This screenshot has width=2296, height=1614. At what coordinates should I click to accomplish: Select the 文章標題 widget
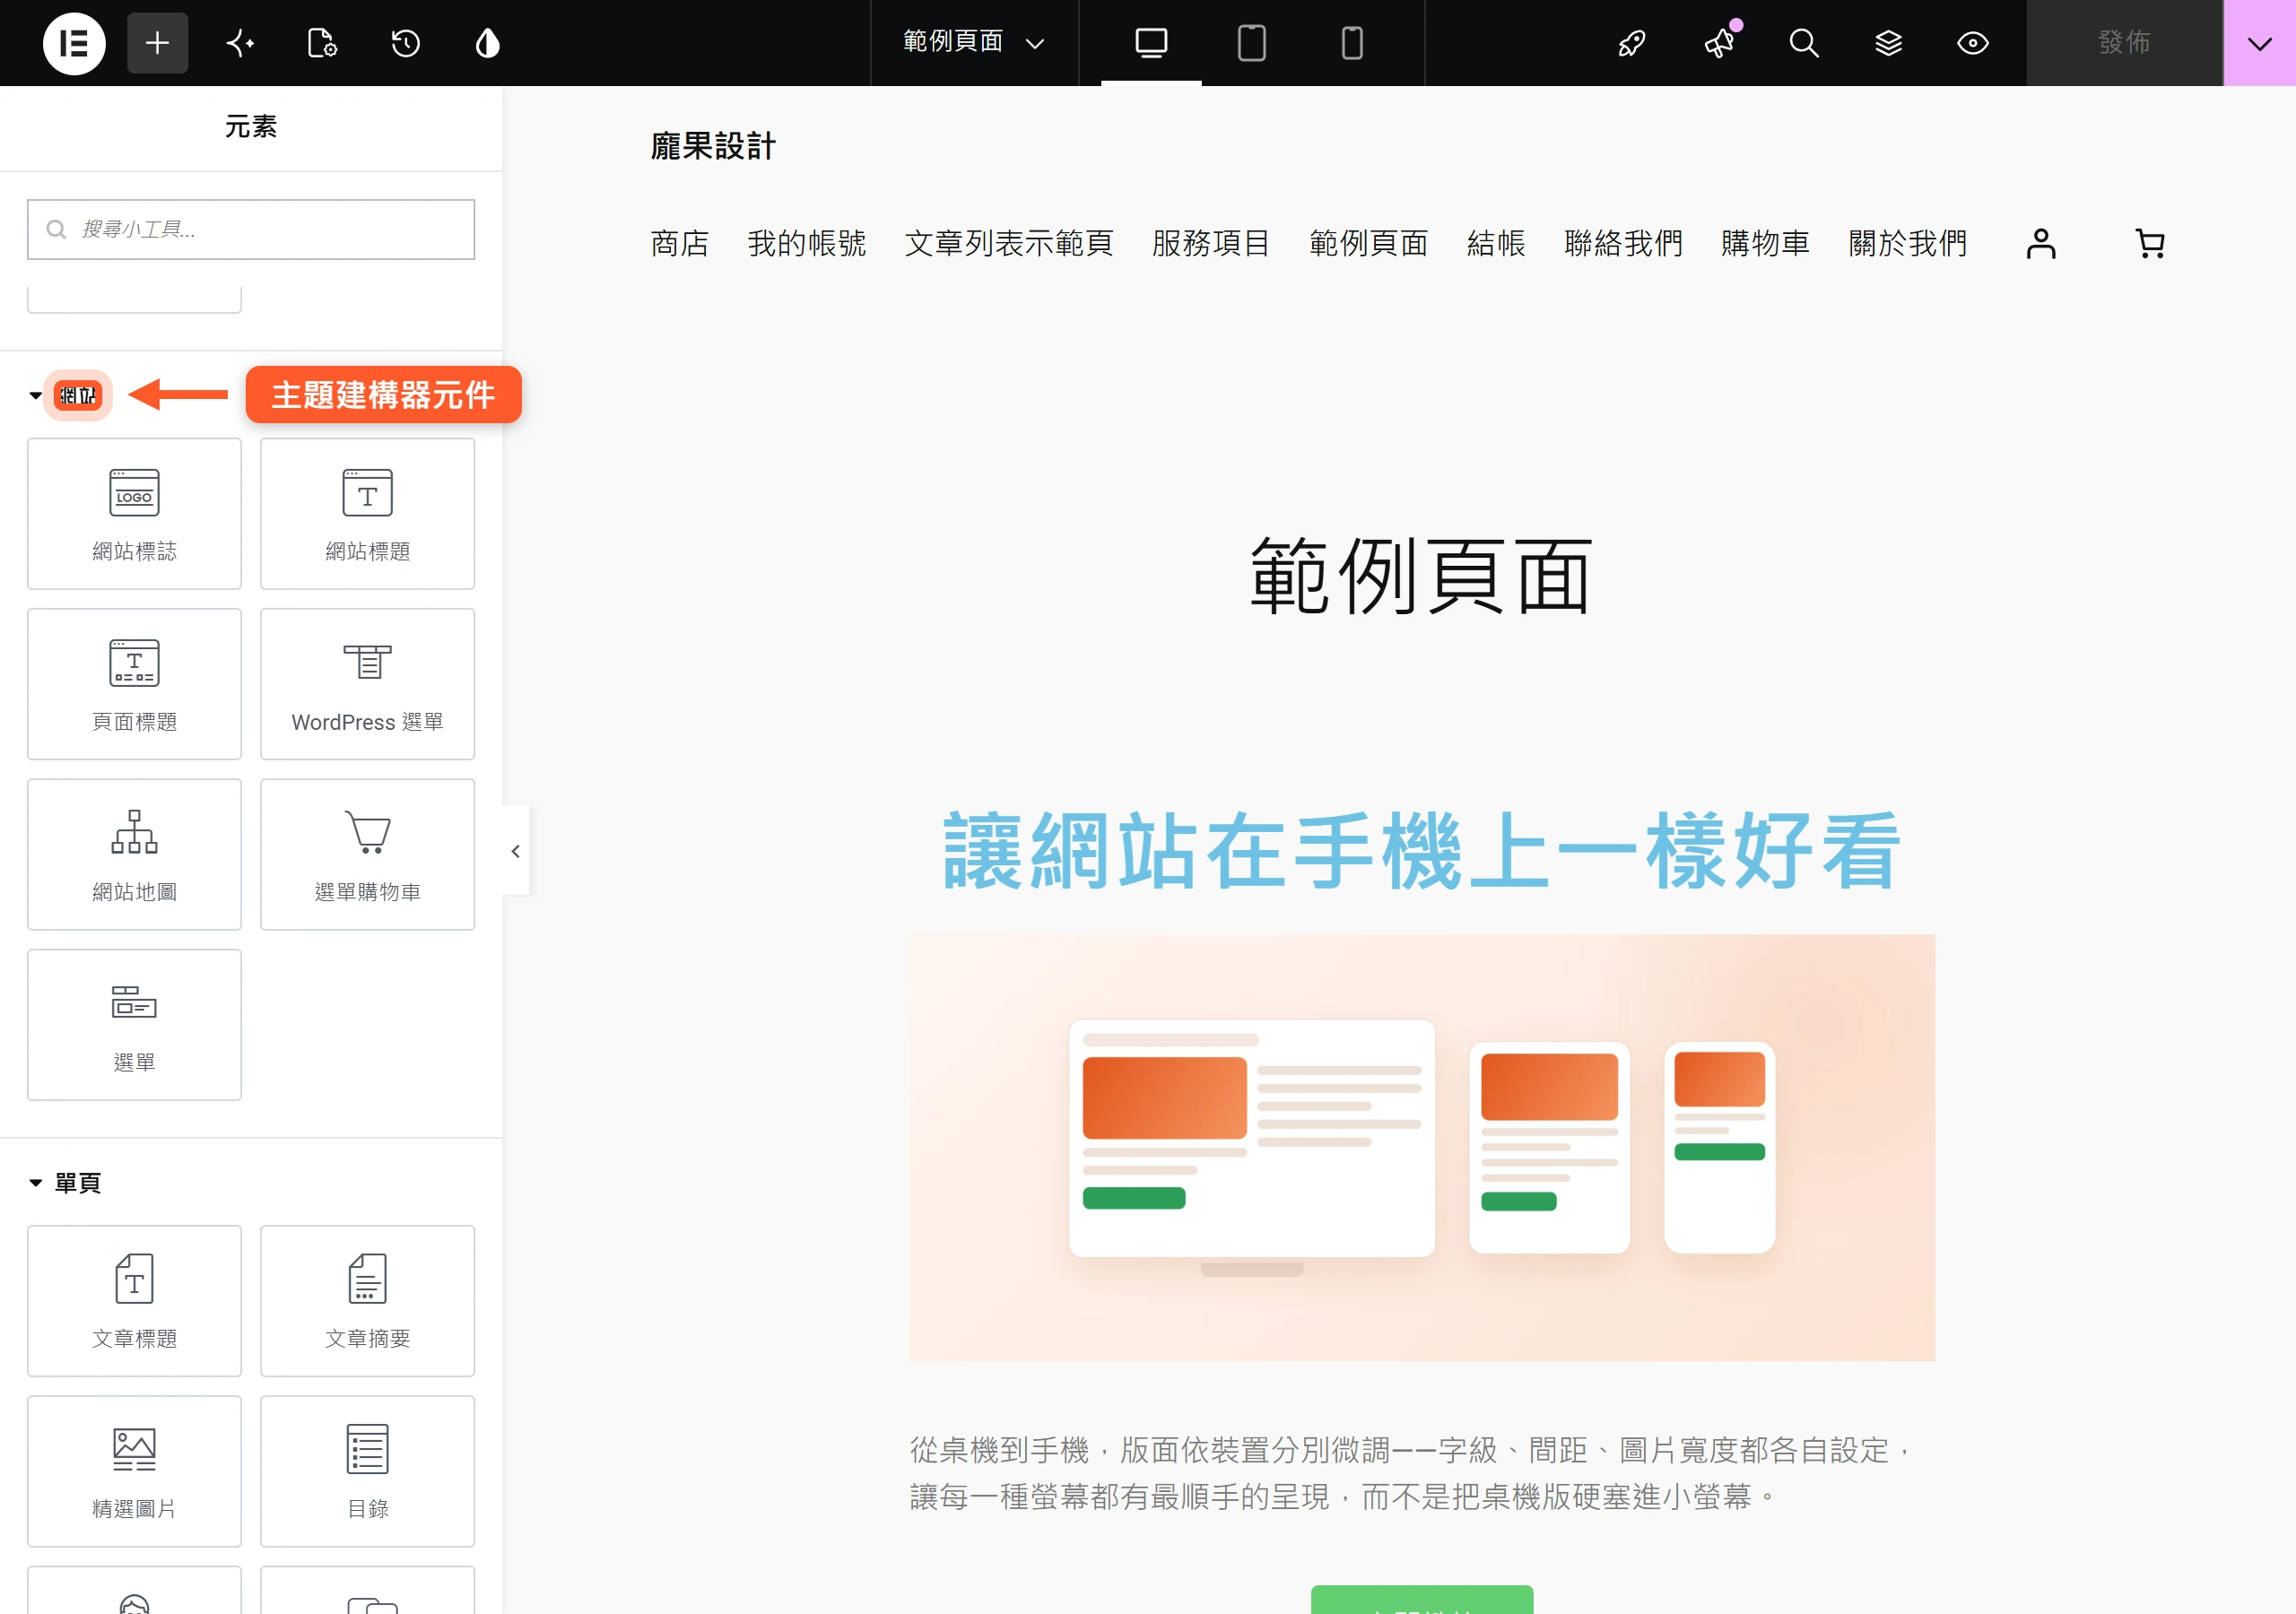[134, 1301]
